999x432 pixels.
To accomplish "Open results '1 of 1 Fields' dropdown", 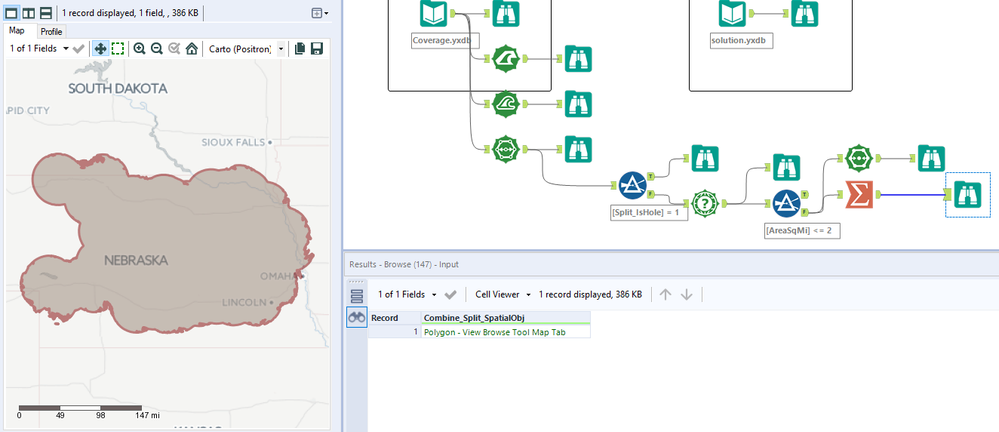I will click(408, 294).
